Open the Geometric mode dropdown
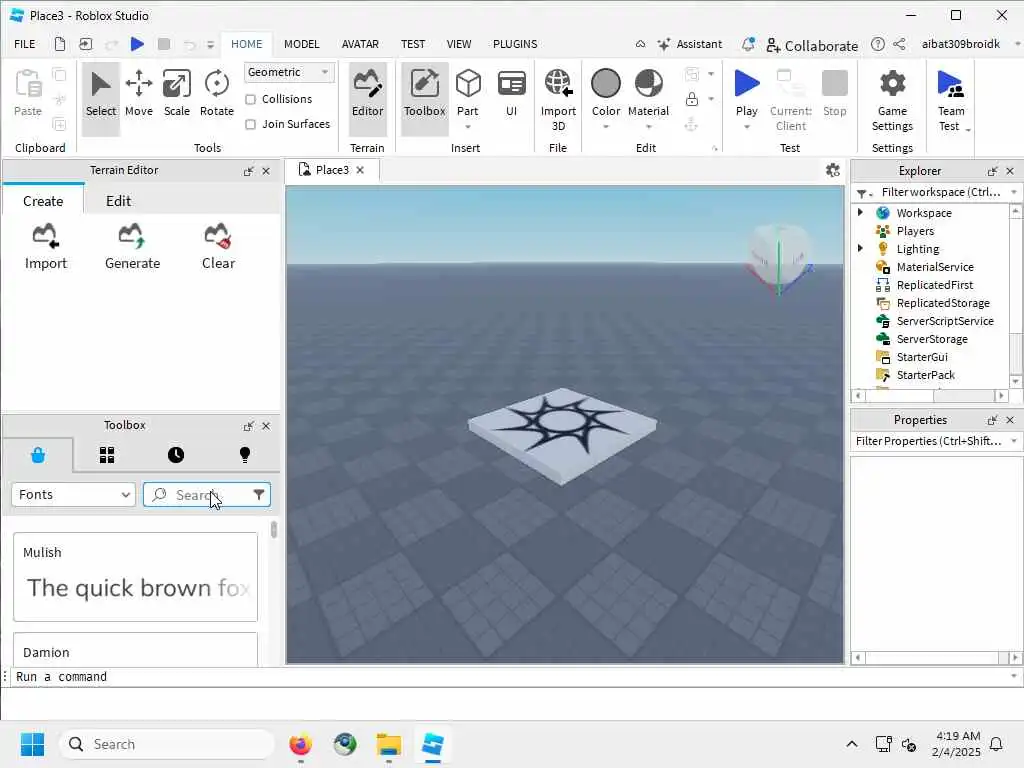This screenshot has width=1024, height=768. [289, 72]
